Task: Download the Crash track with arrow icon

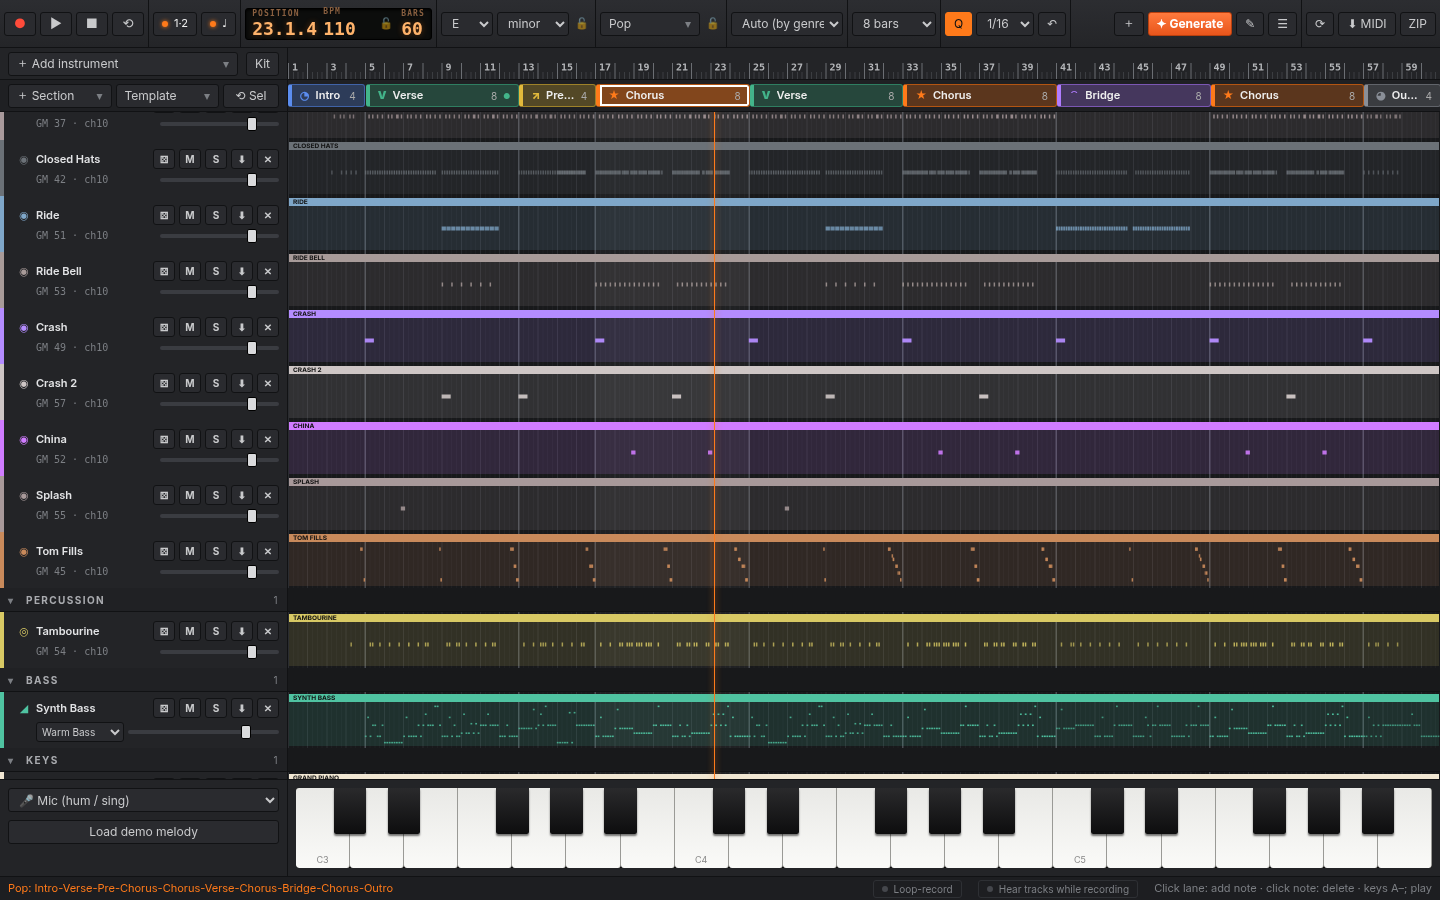Action: (242, 327)
